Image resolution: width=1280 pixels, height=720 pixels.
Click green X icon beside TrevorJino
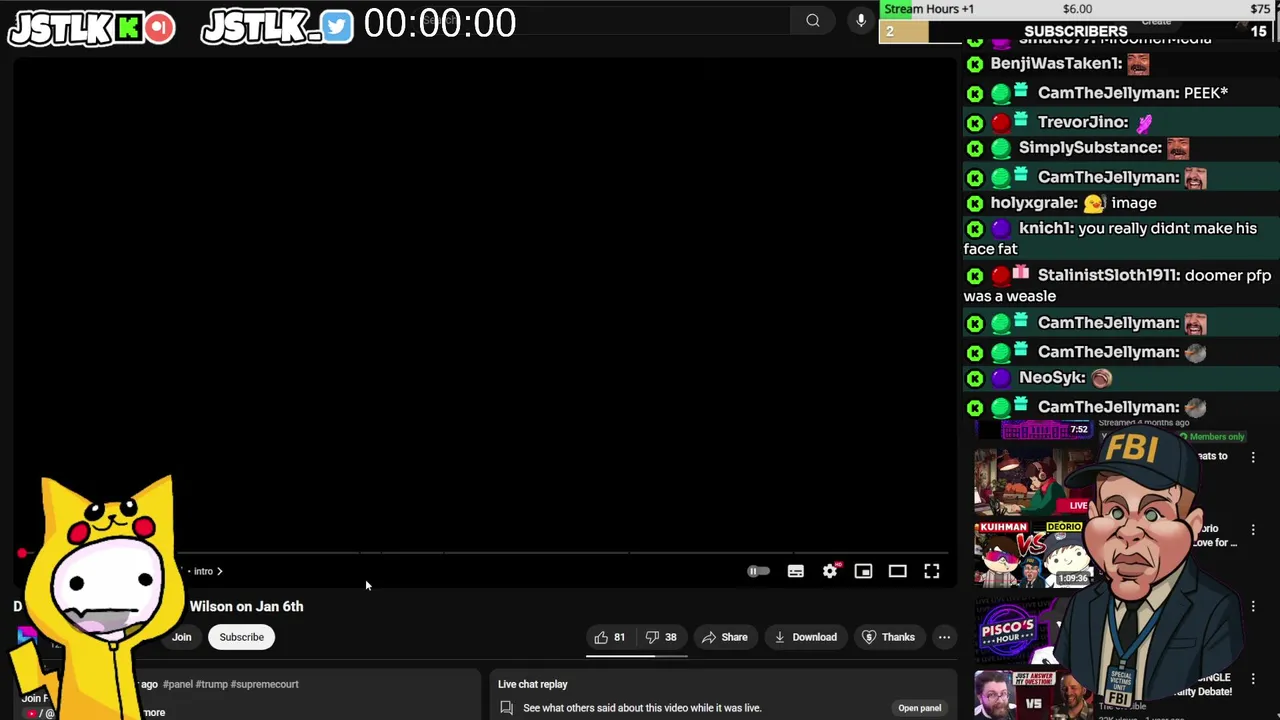coord(975,123)
